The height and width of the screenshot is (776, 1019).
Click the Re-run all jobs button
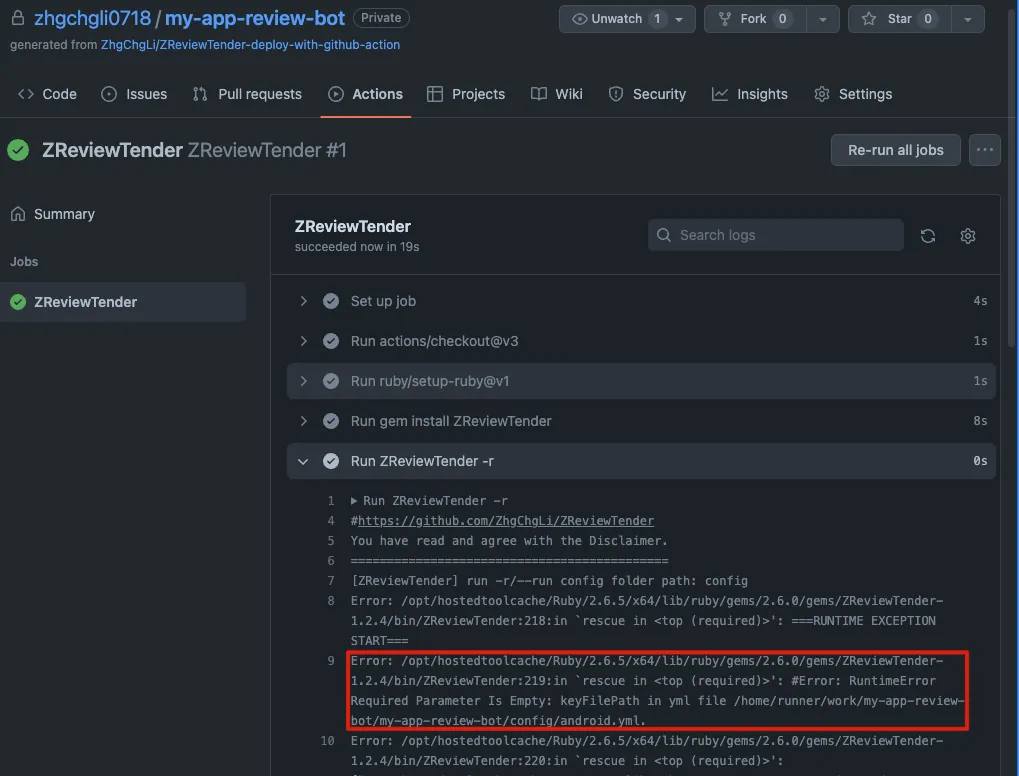click(x=895, y=150)
